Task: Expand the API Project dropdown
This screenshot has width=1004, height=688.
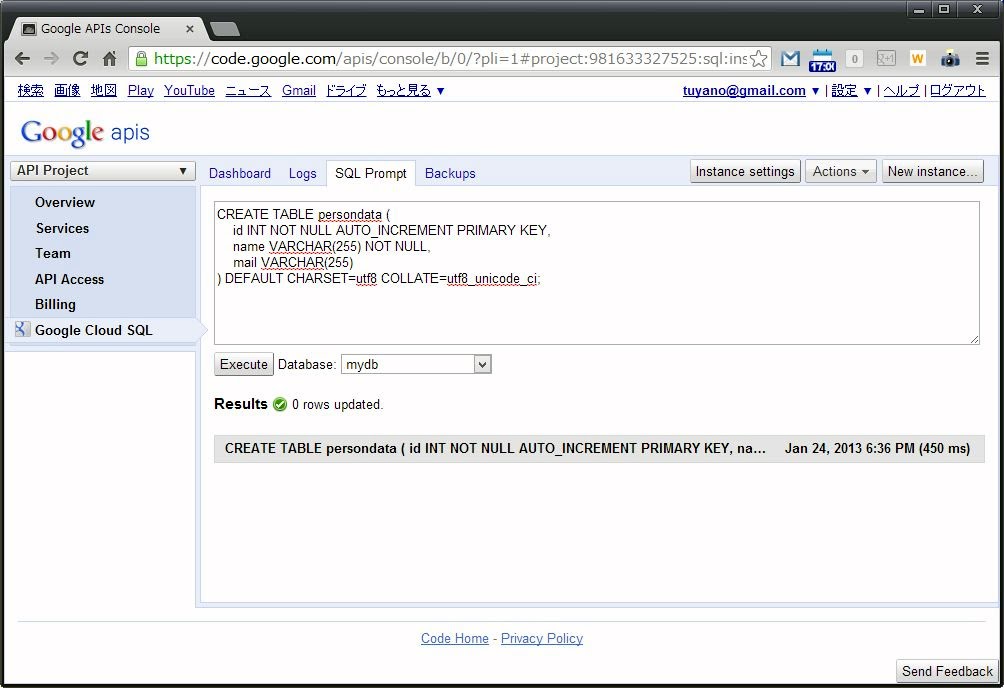Action: tap(102, 171)
